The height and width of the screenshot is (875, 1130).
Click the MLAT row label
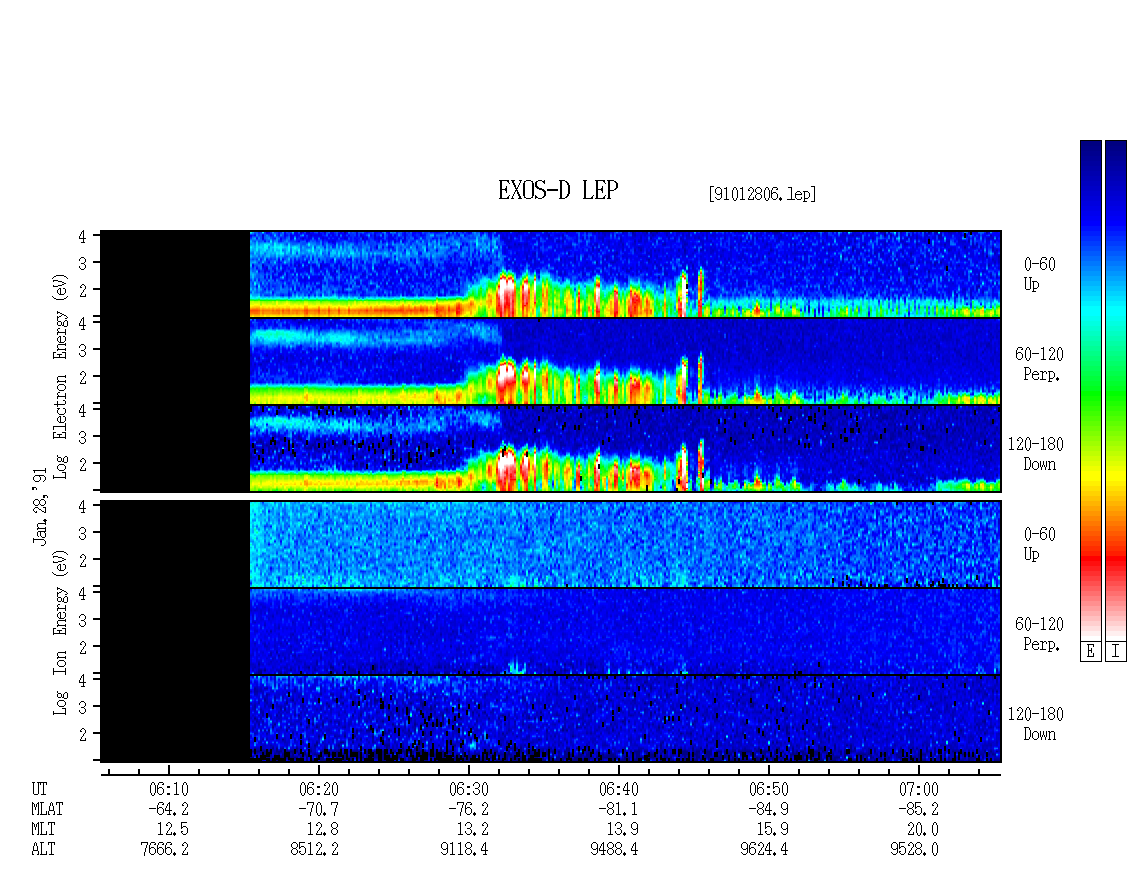pyautogui.click(x=48, y=809)
